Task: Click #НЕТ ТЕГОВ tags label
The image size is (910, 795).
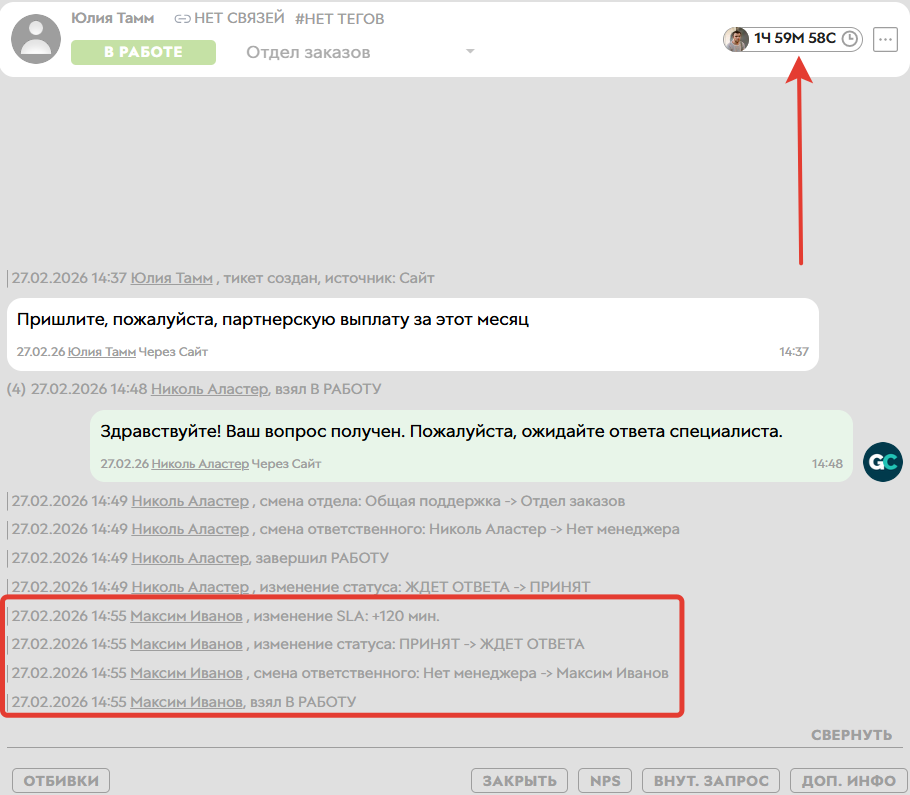Action: pyautogui.click(x=340, y=19)
